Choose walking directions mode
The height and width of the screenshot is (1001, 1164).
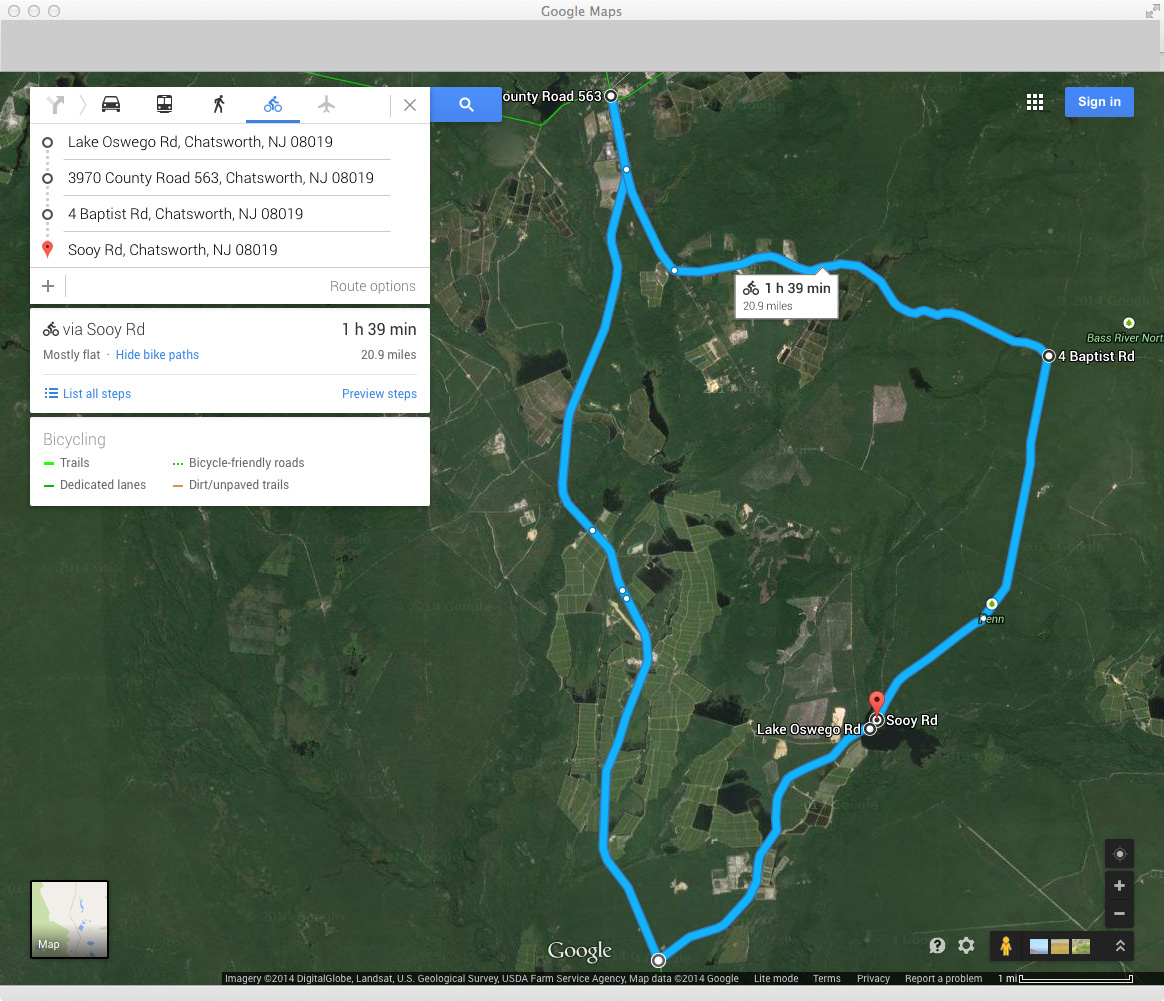[x=218, y=104]
